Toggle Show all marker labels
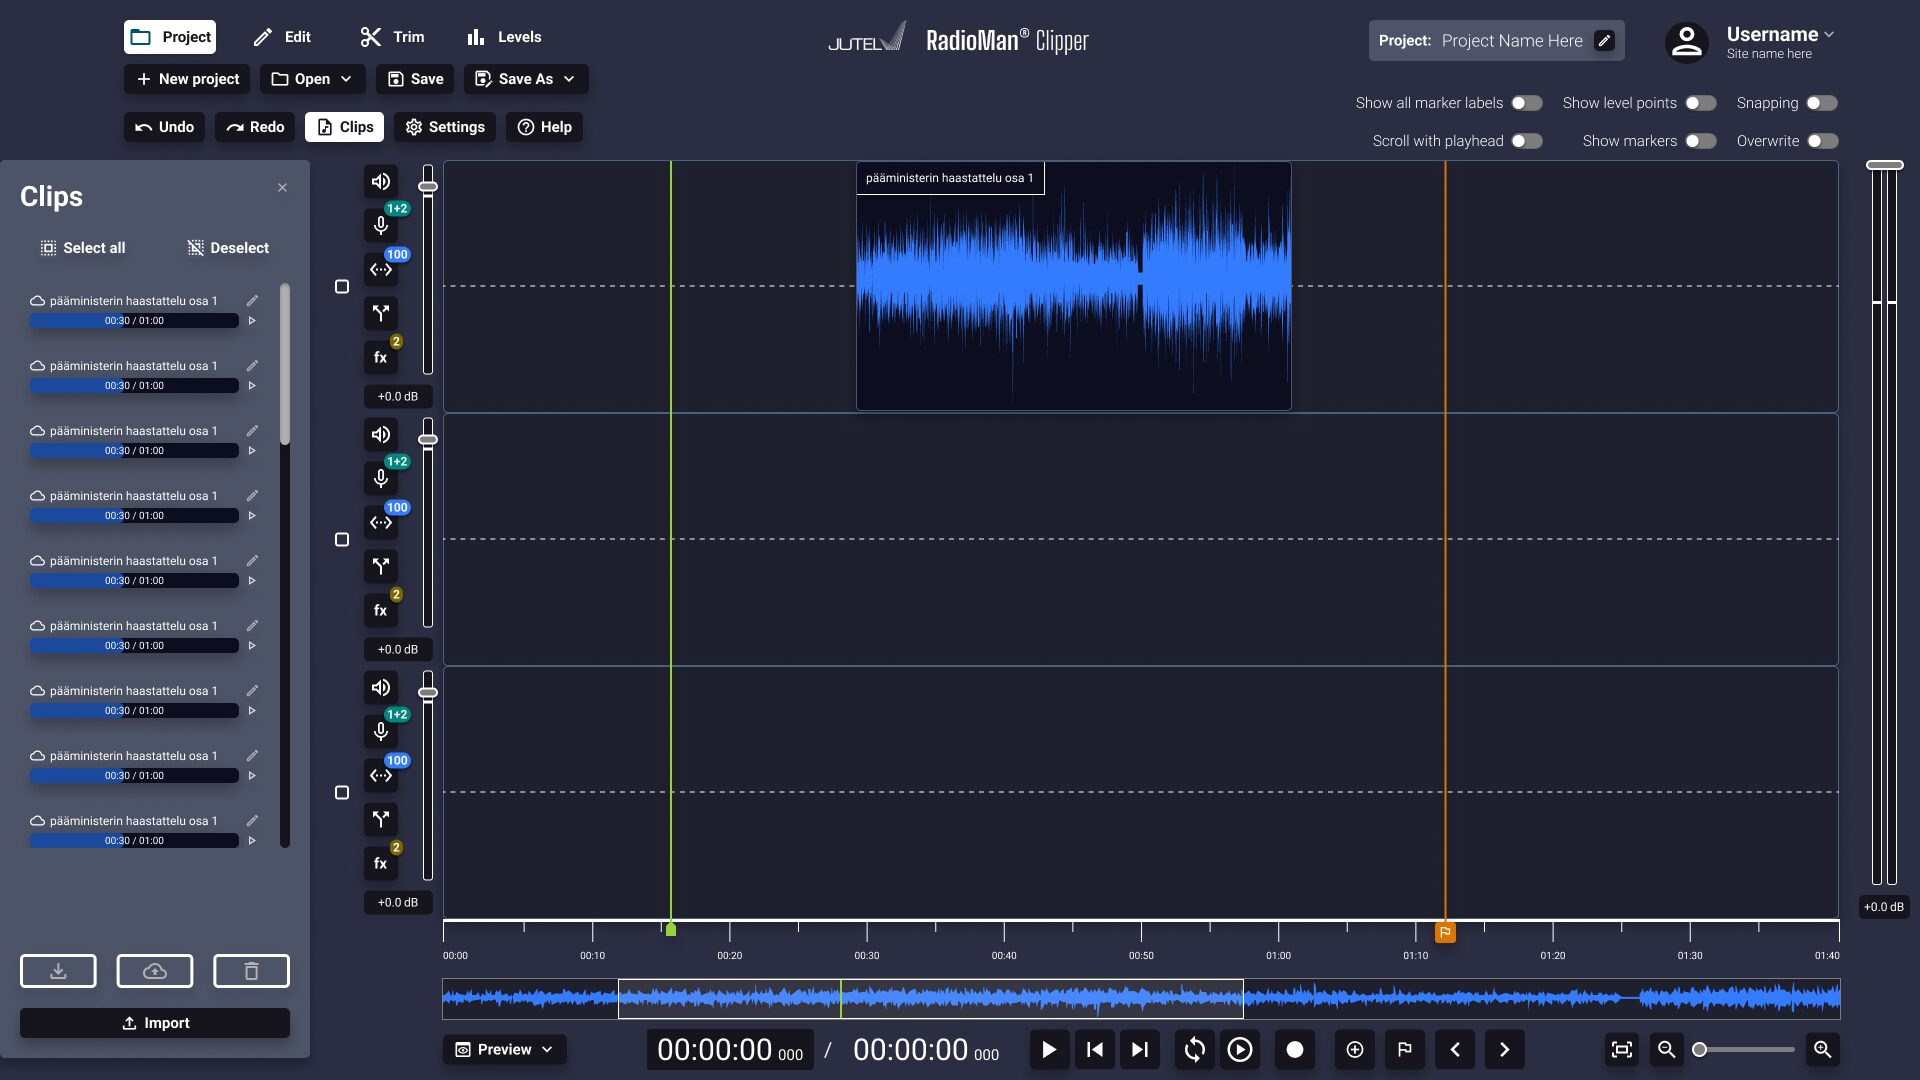Screen dimensions: 1920x1080 pyautogui.click(x=1527, y=103)
